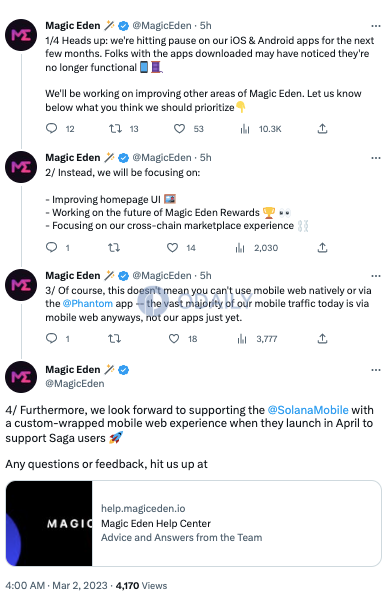Screen dimensions: 391x603
Task: Open Magic Eden avatar on the fourth tweet
Action: tap(21, 377)
